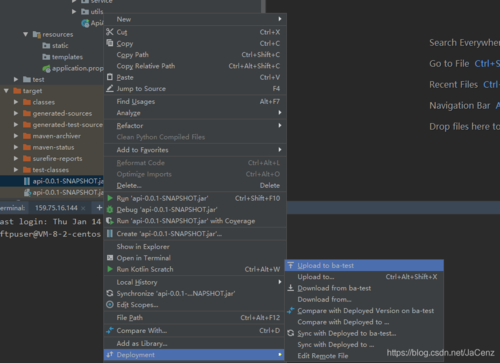Viewport: 500px width, 363px height.
Task: Collapse the target folder arrow
Action: click(x=6, y=91)
